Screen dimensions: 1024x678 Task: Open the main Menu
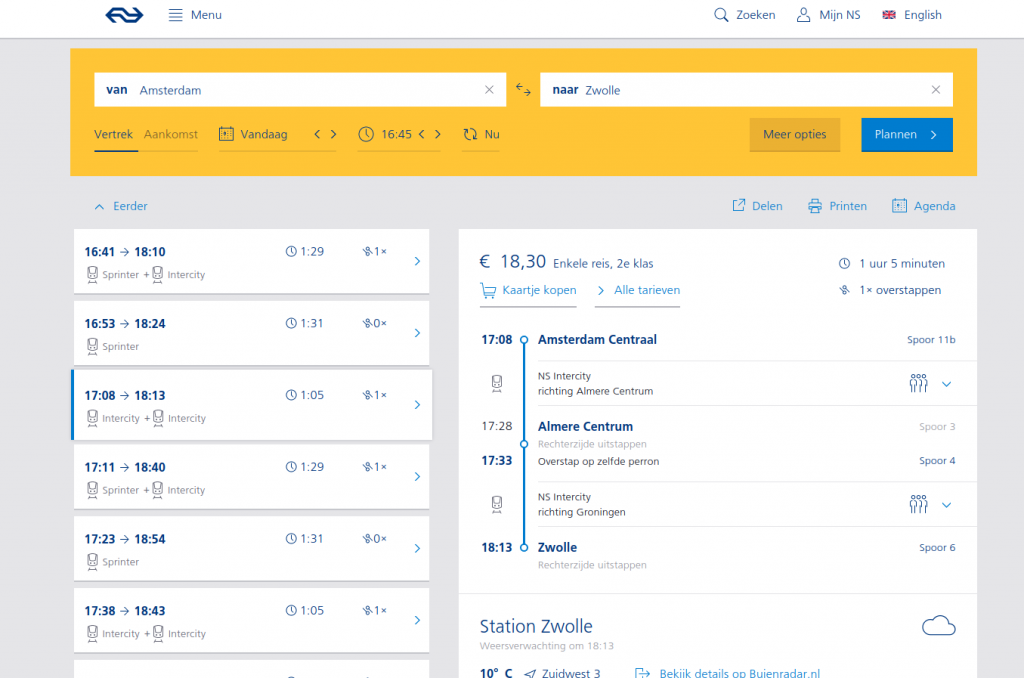point(195,15)
